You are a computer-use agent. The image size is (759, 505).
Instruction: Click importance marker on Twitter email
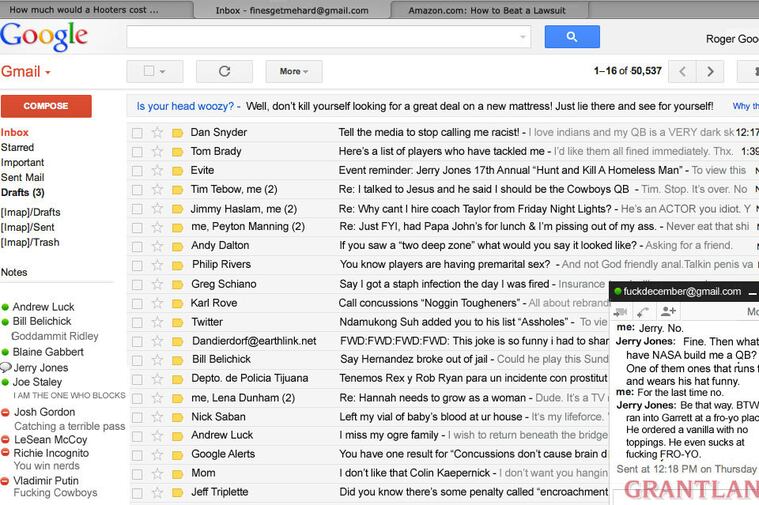pyautogui.click(x=177, y=322)
